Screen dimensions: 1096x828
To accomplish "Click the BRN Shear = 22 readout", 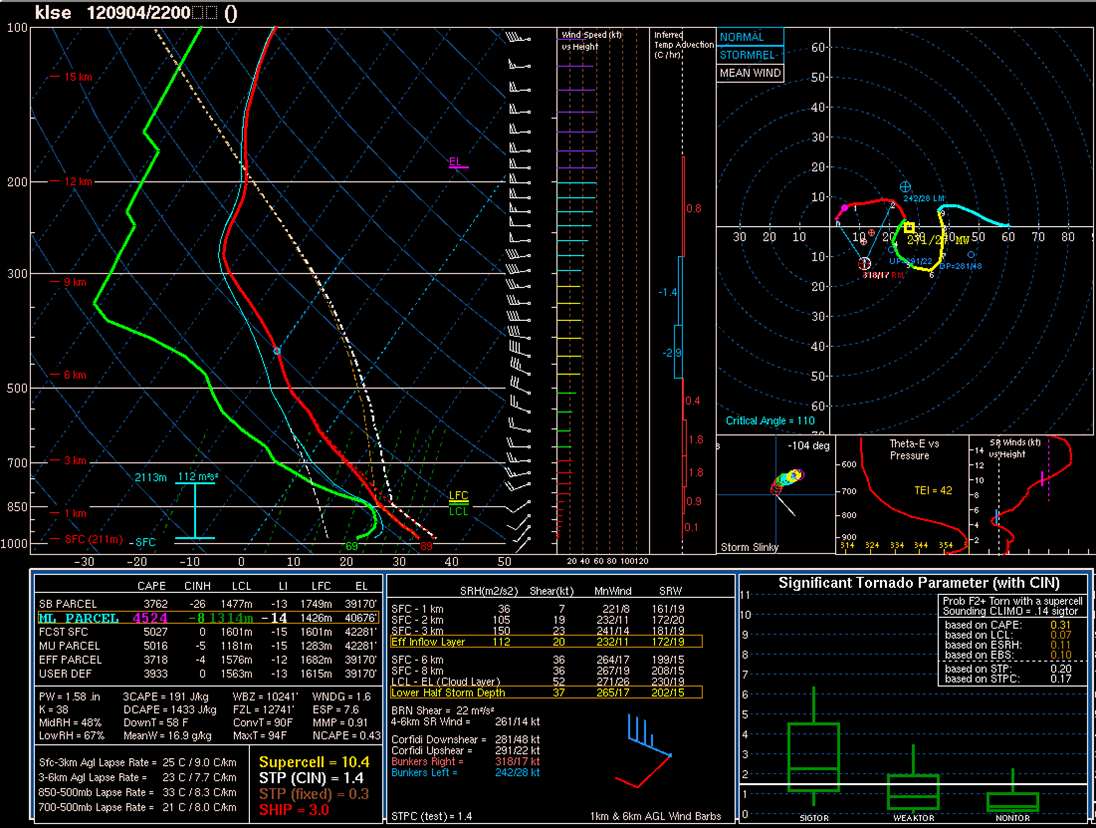I will click(443, 711).
